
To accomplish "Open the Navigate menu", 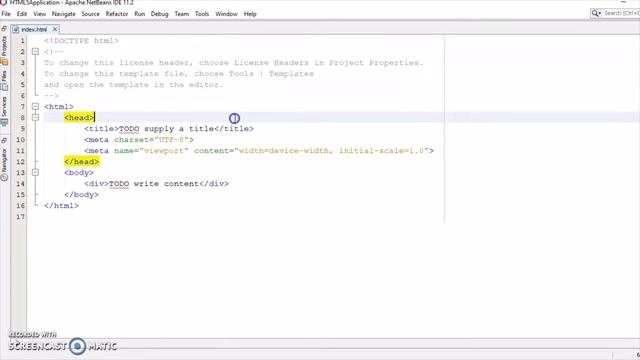I will (x=64, y=14).
